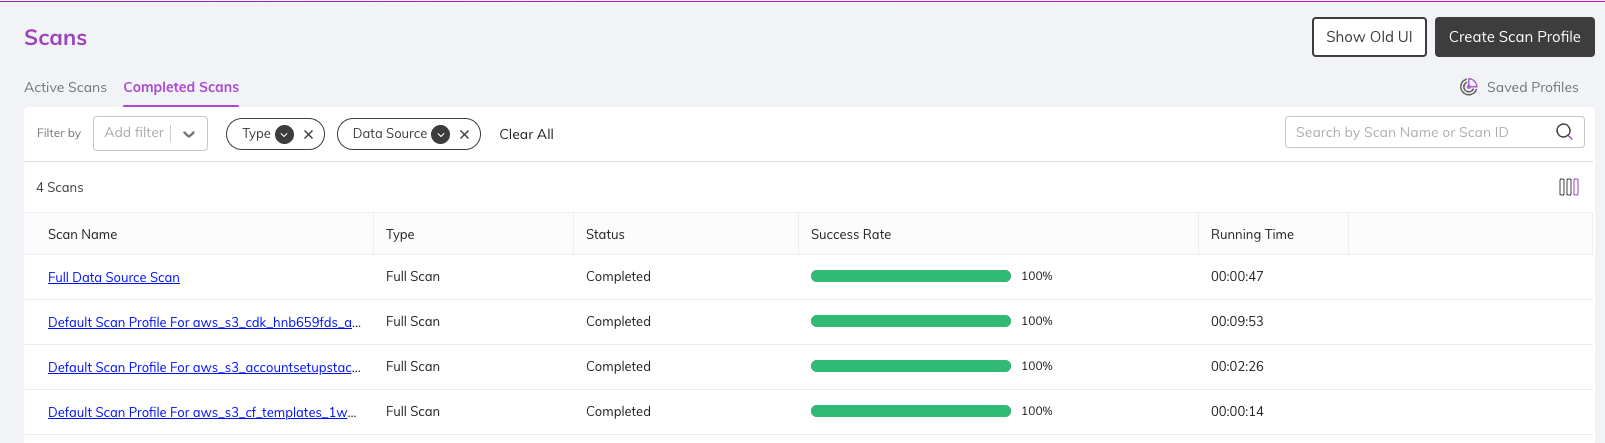The image size is (1605, 443).
Task: Remove the Data Source filter chip
Action: point(464,134)
